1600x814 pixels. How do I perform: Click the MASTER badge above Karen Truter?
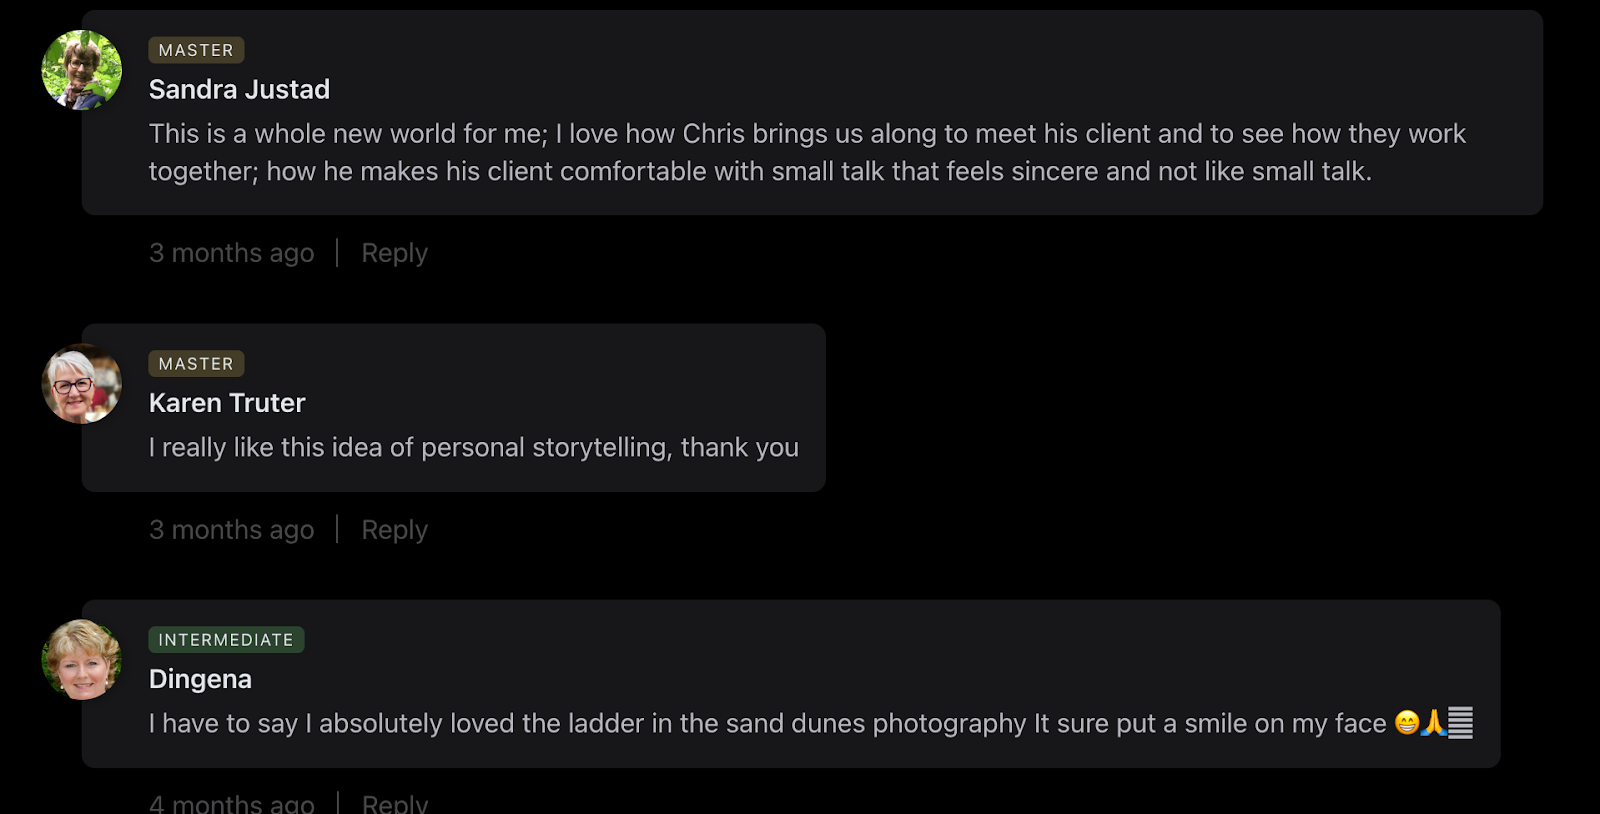(196, 364)
